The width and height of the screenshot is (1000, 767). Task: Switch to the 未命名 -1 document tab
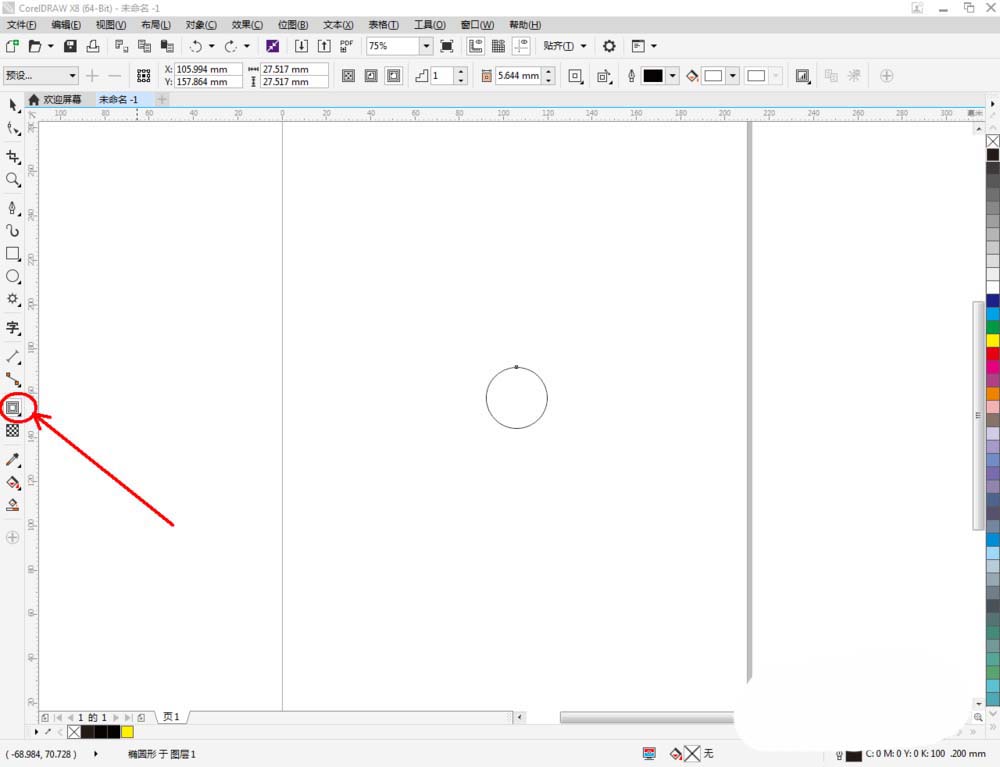point(118,99)
